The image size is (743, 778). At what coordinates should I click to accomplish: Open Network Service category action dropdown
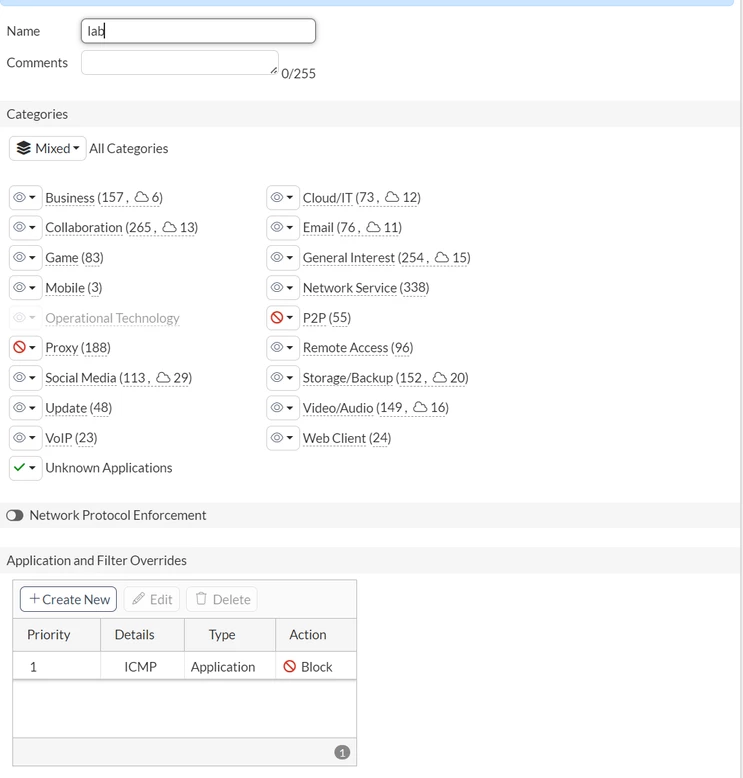[x=283, y=287]
